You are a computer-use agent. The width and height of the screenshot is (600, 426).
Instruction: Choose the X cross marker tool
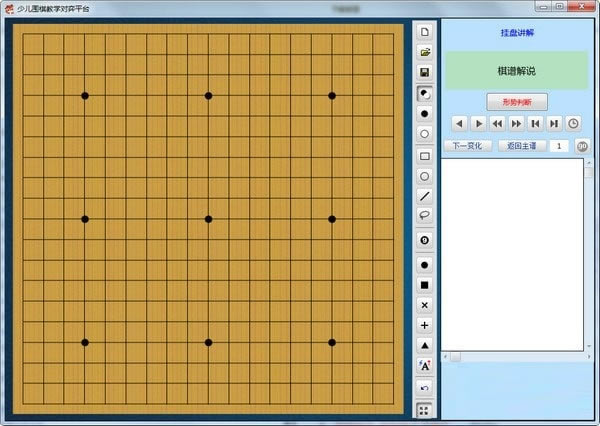pos(424,305)
